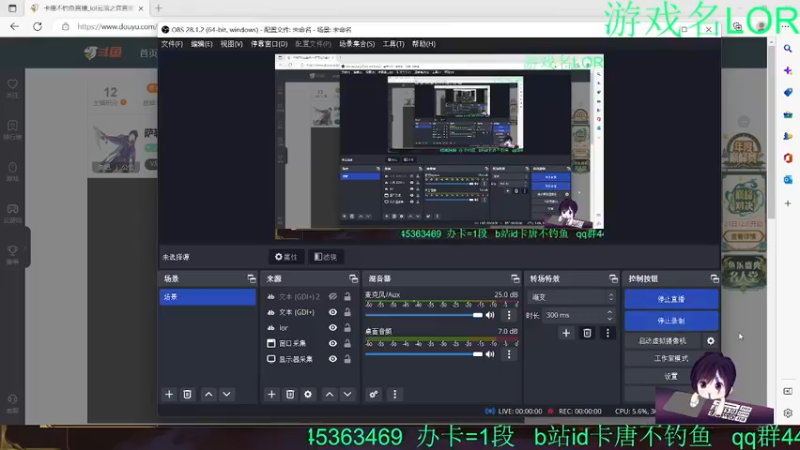Image resolution: width=800 pixels, height=450 pixels.
Task: Hide the 显示器采集 source
Action: click(x=333, y=359)
